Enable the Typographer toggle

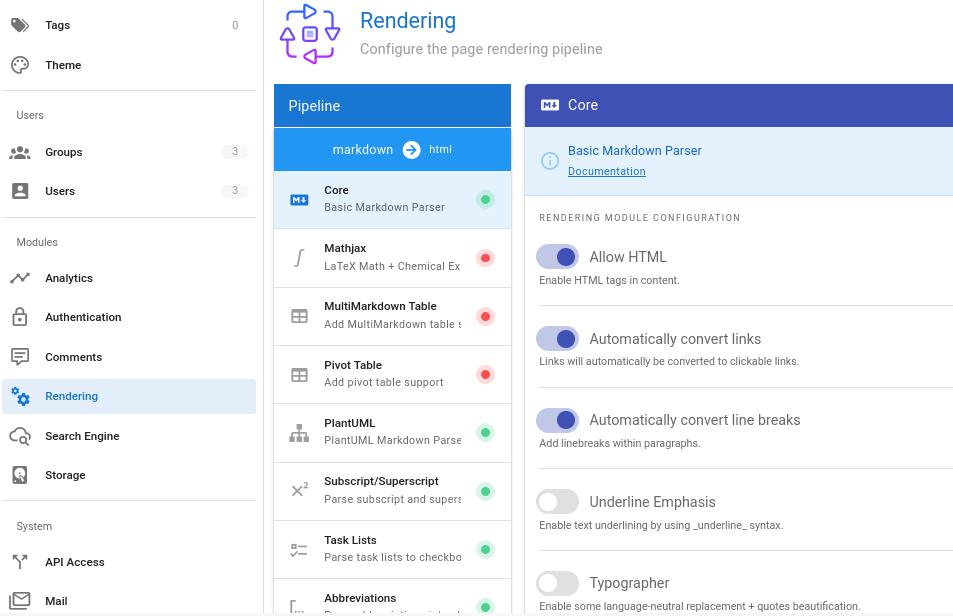(558, 583)
